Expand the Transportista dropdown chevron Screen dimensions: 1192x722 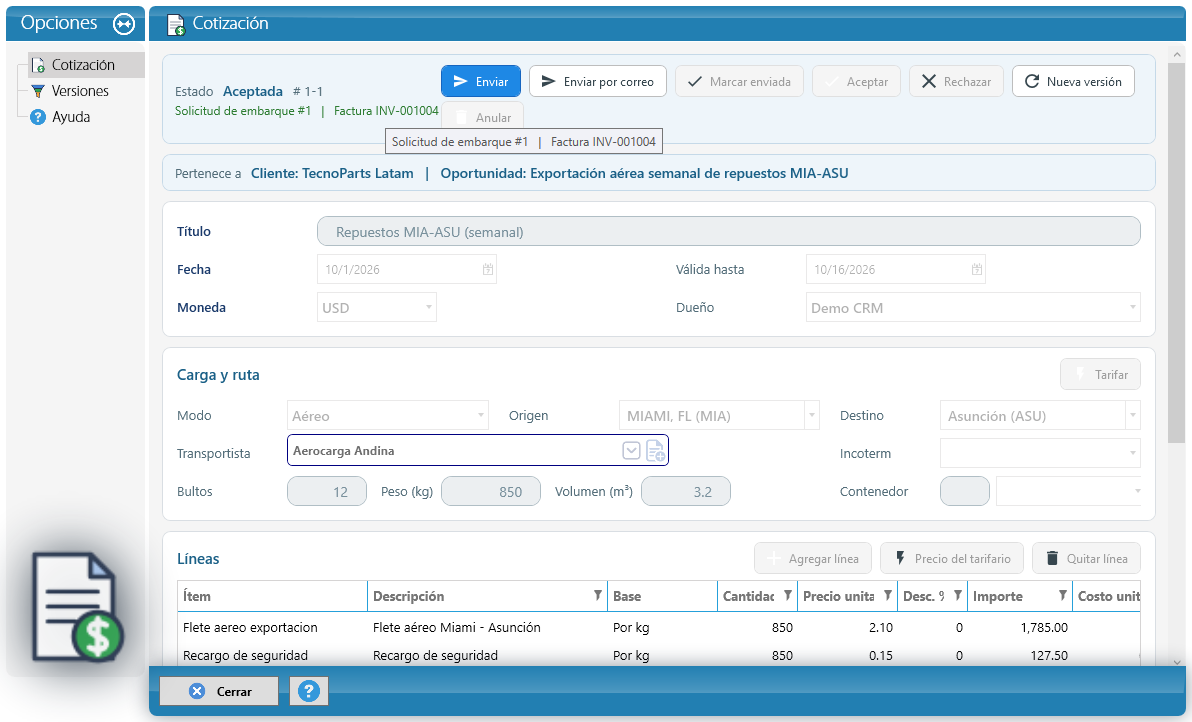click(631, 451)
